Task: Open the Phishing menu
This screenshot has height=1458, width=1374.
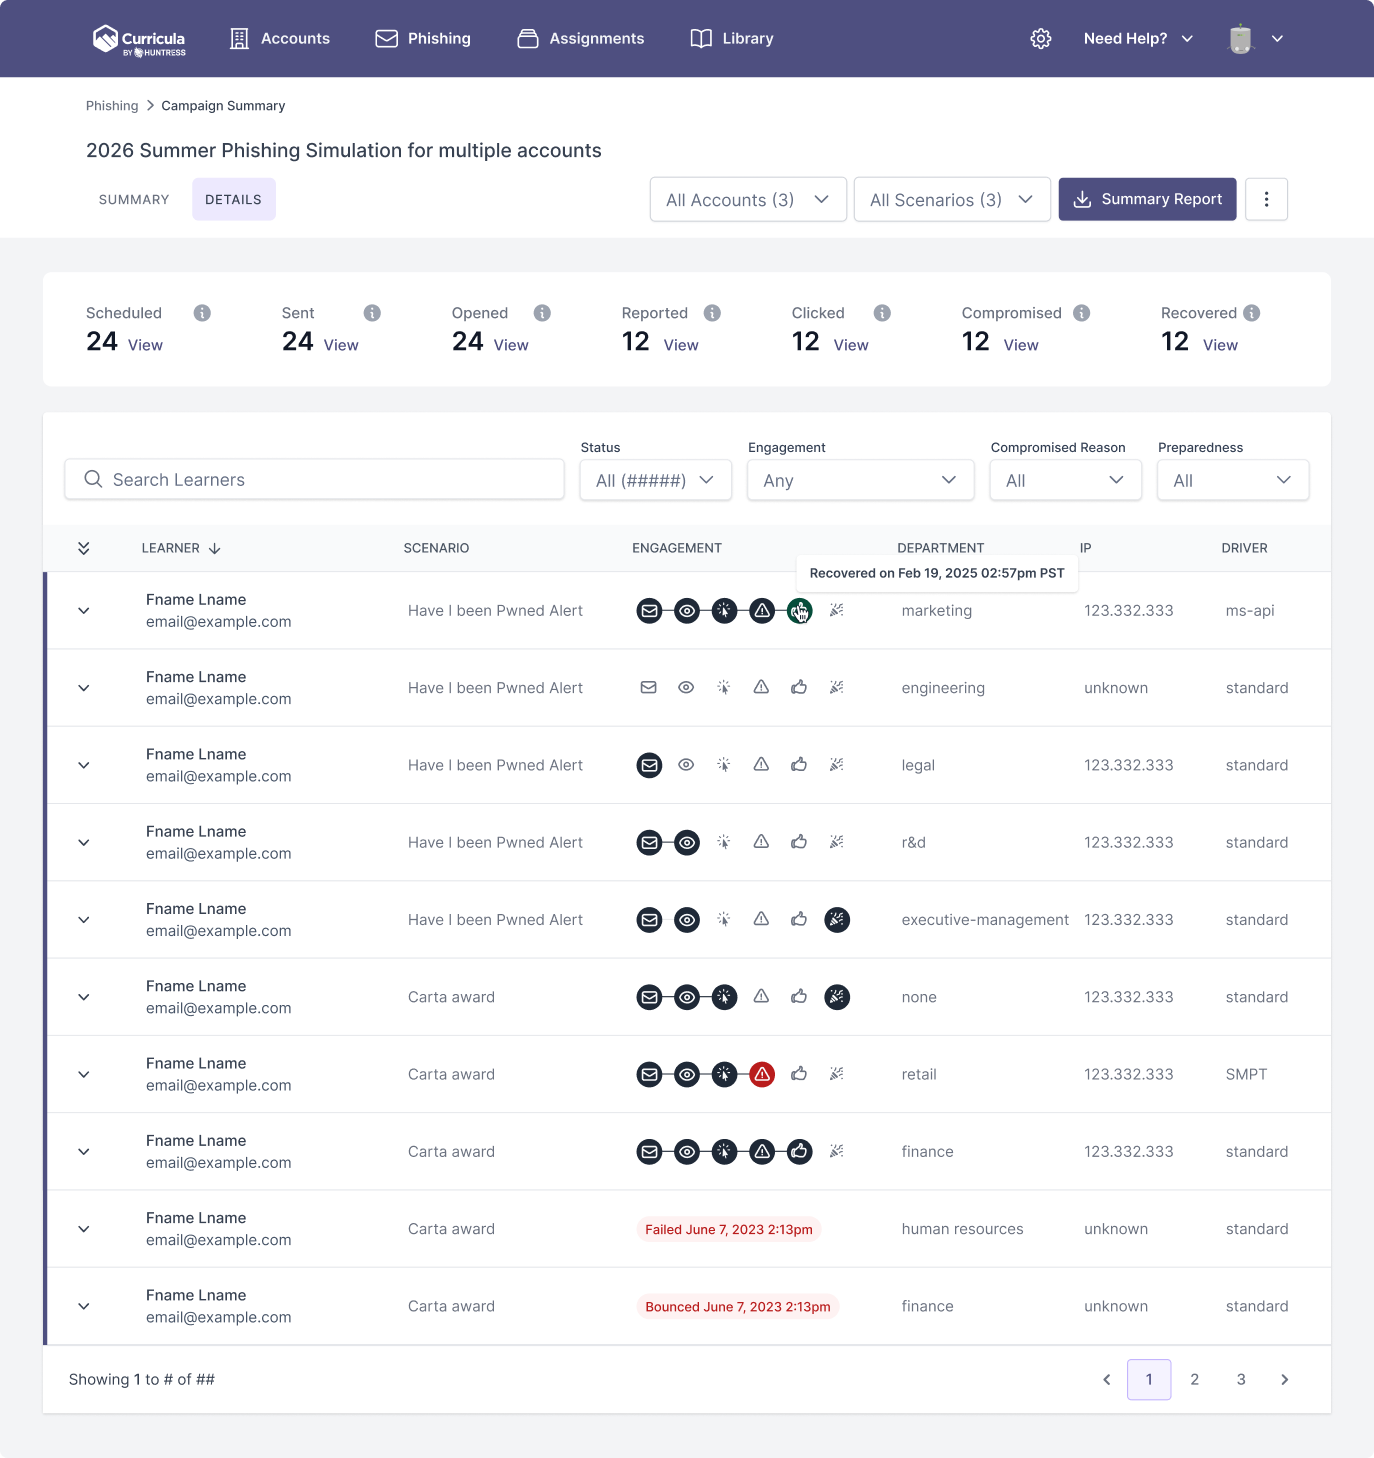Action: point(423,39)
